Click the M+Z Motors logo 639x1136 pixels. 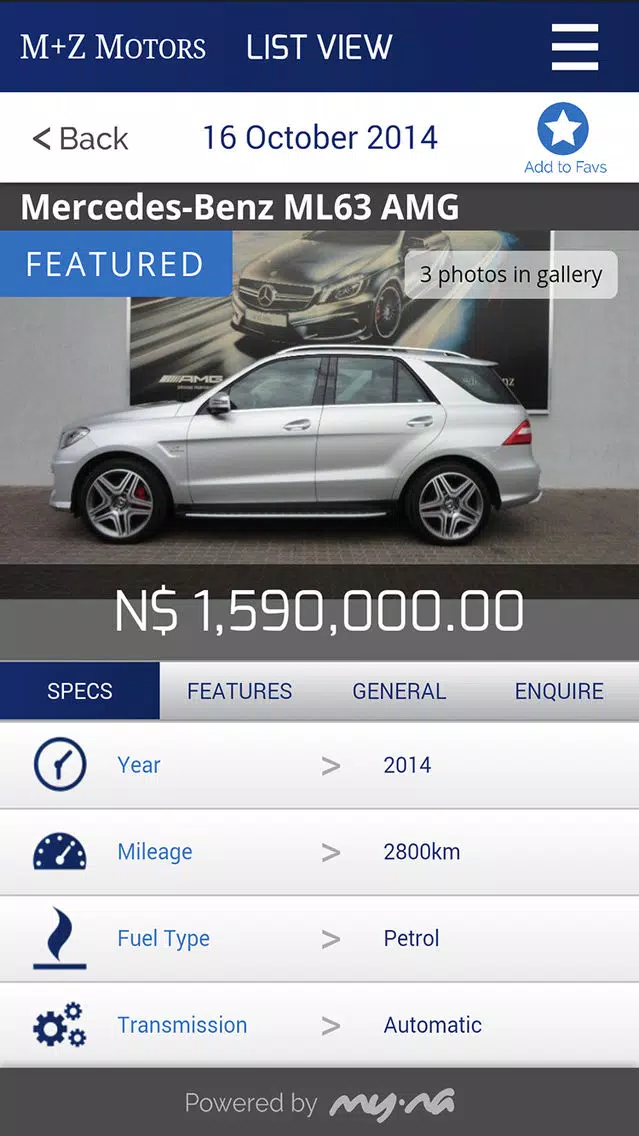click(x=113, y=47)
